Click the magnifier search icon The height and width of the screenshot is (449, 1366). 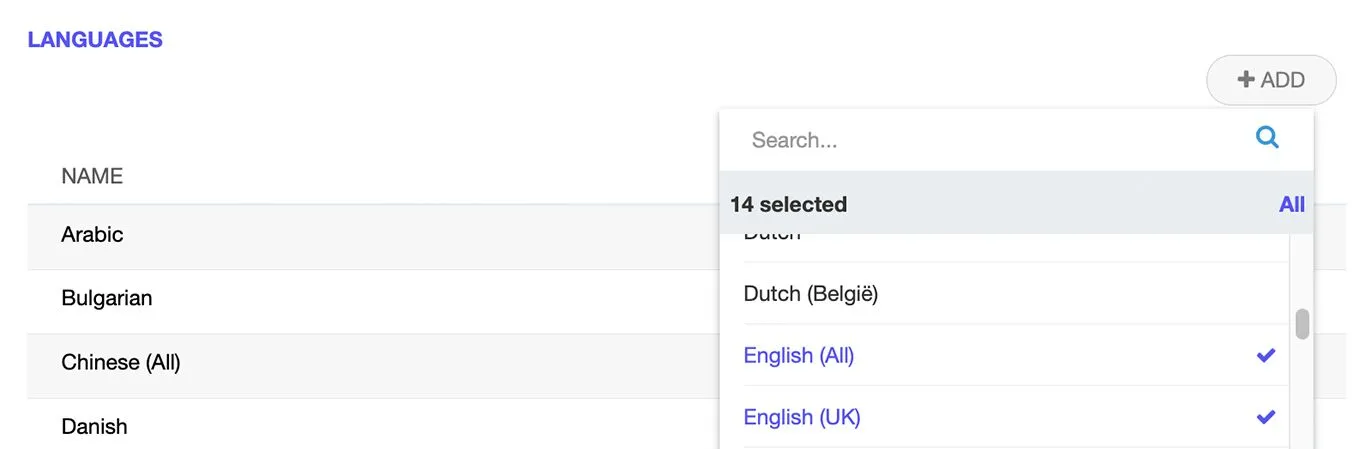1267,138
